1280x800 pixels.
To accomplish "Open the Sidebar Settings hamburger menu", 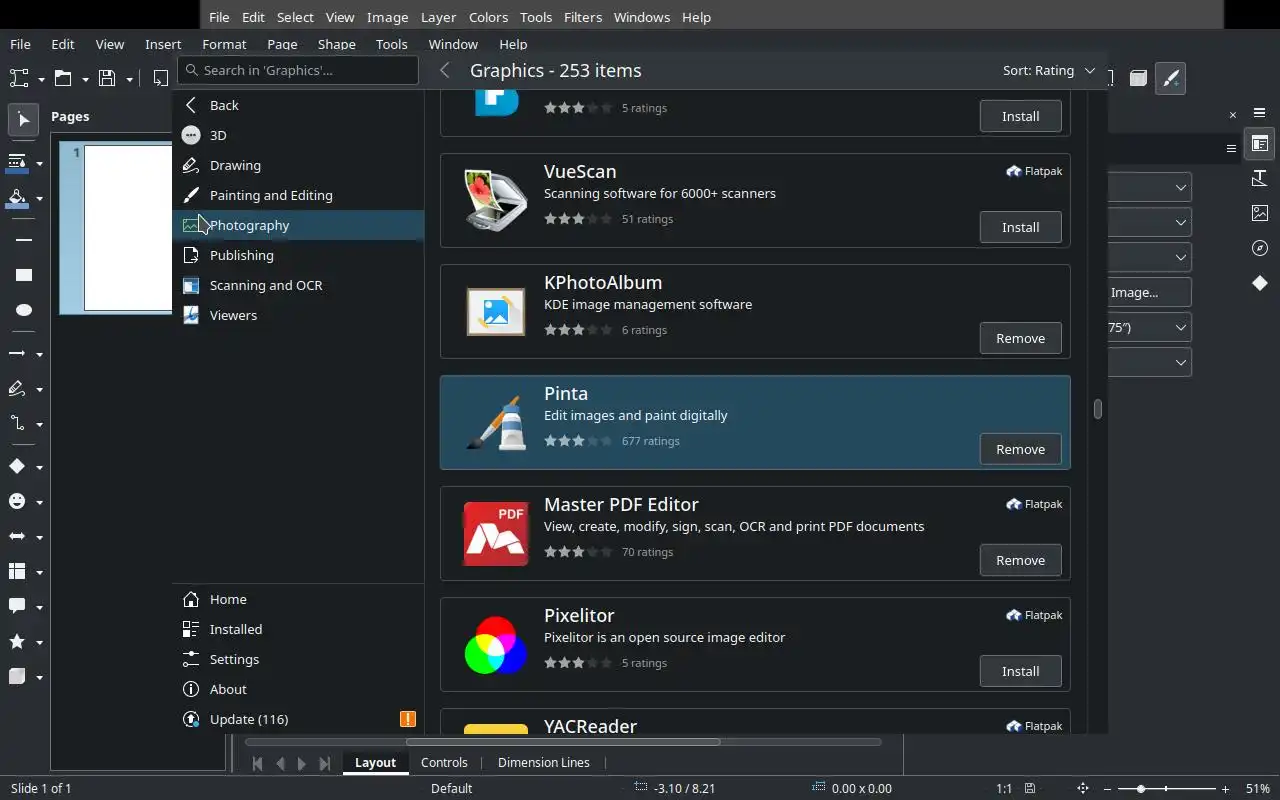I will 1260,113.
